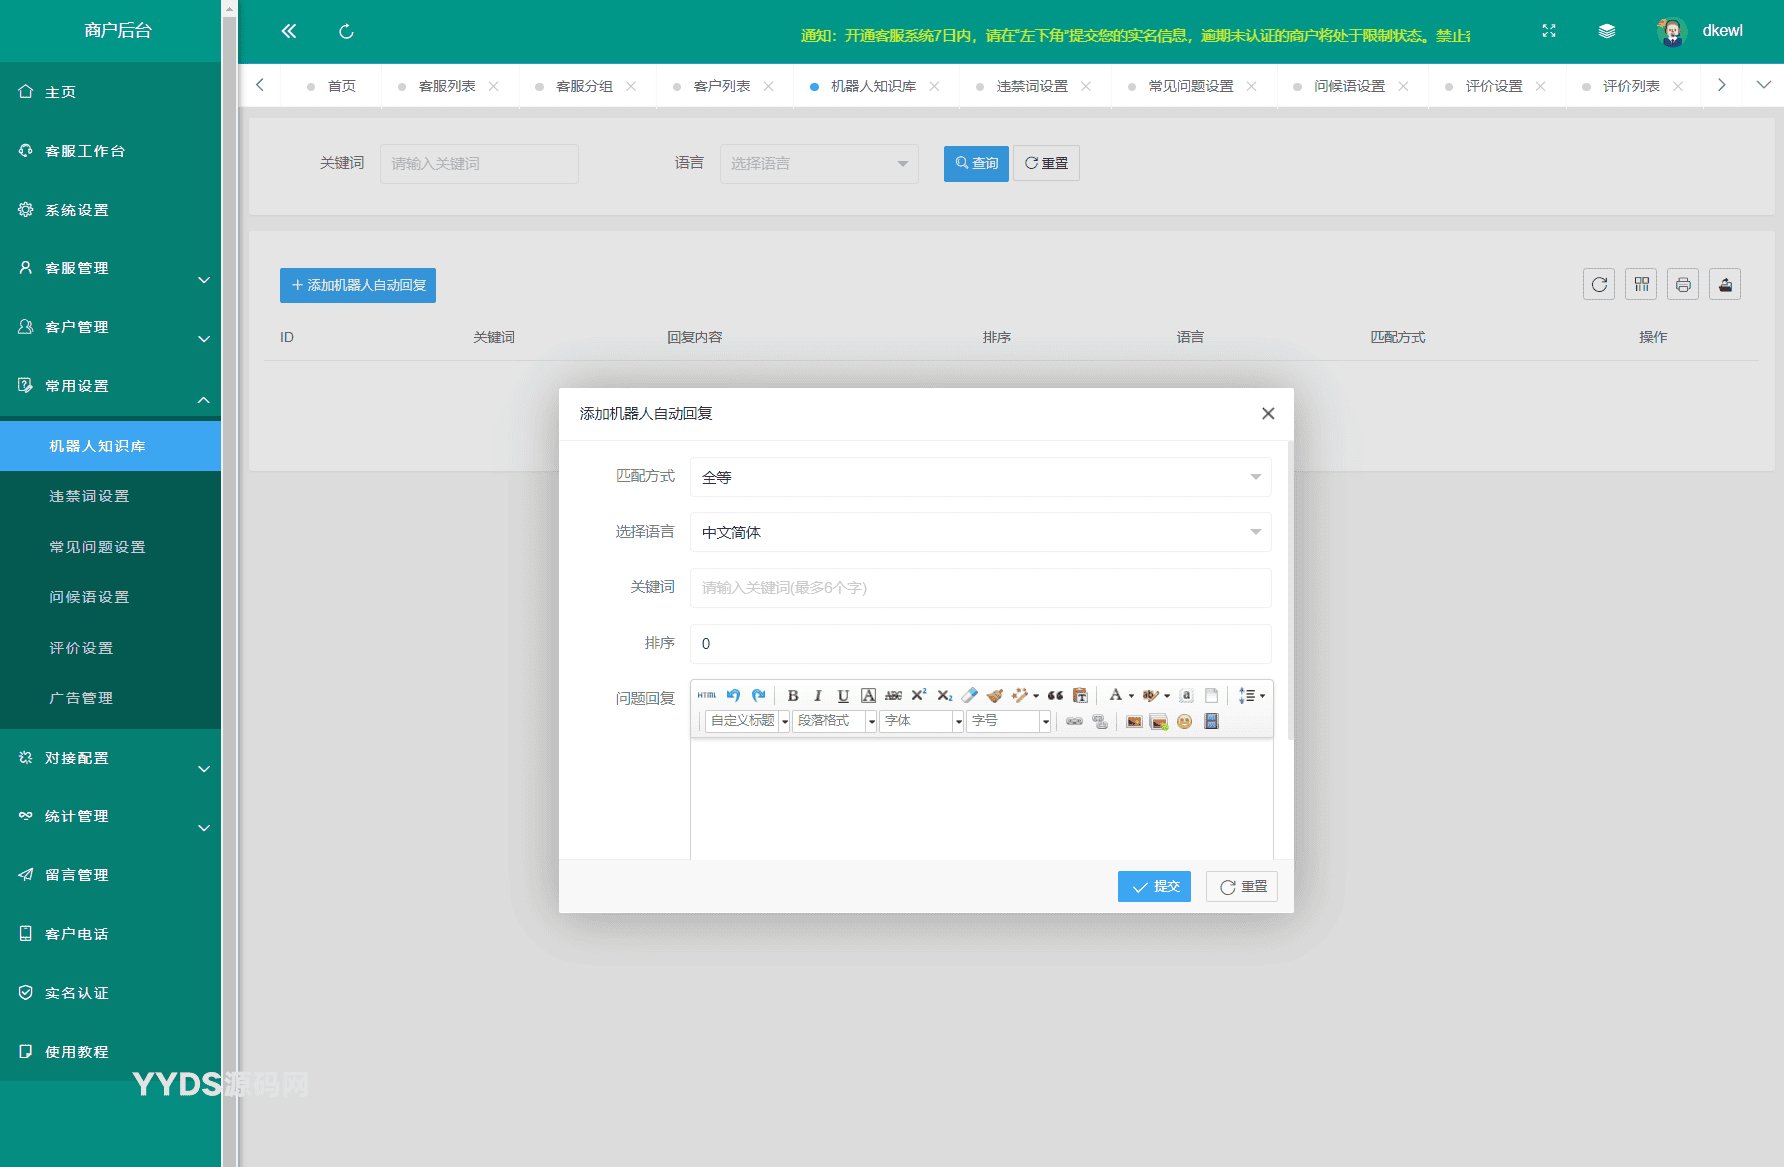Insert blockquote via quote icon
Viewport: 1784px width, 1167px height.
pyautogui.click(x=1055, y=695)
